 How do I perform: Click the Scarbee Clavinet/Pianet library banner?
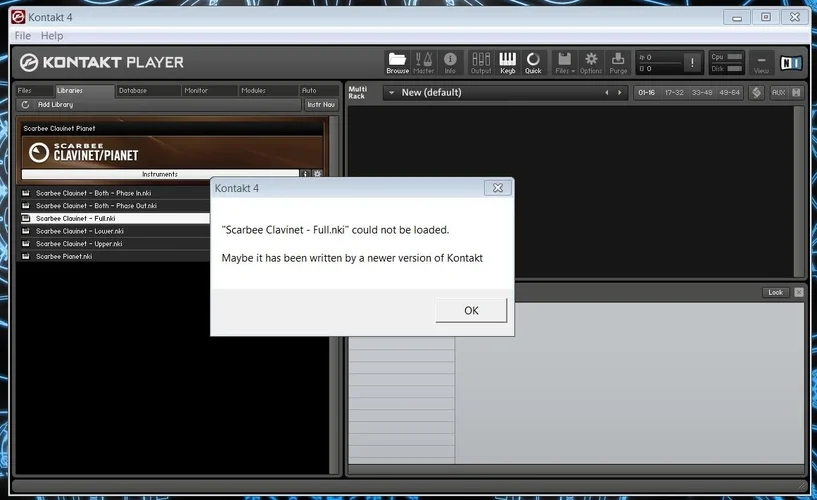172,153
